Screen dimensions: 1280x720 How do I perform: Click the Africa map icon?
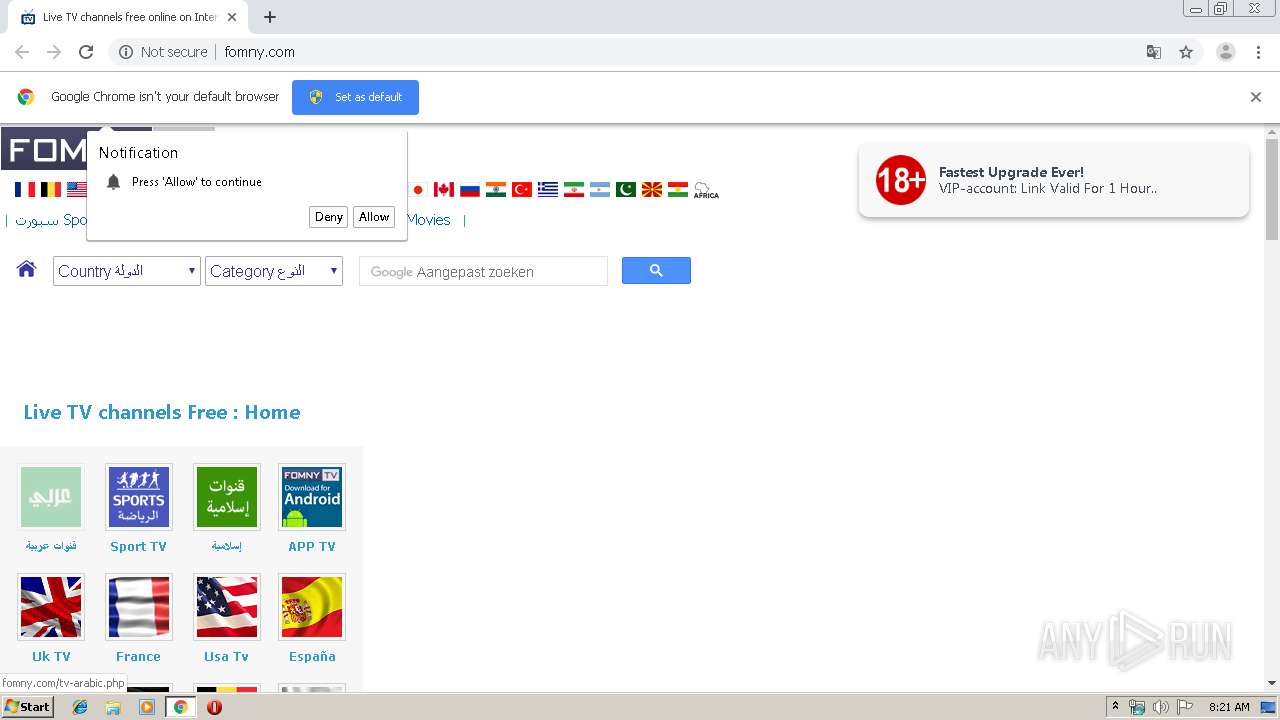[x=706, y=190]
